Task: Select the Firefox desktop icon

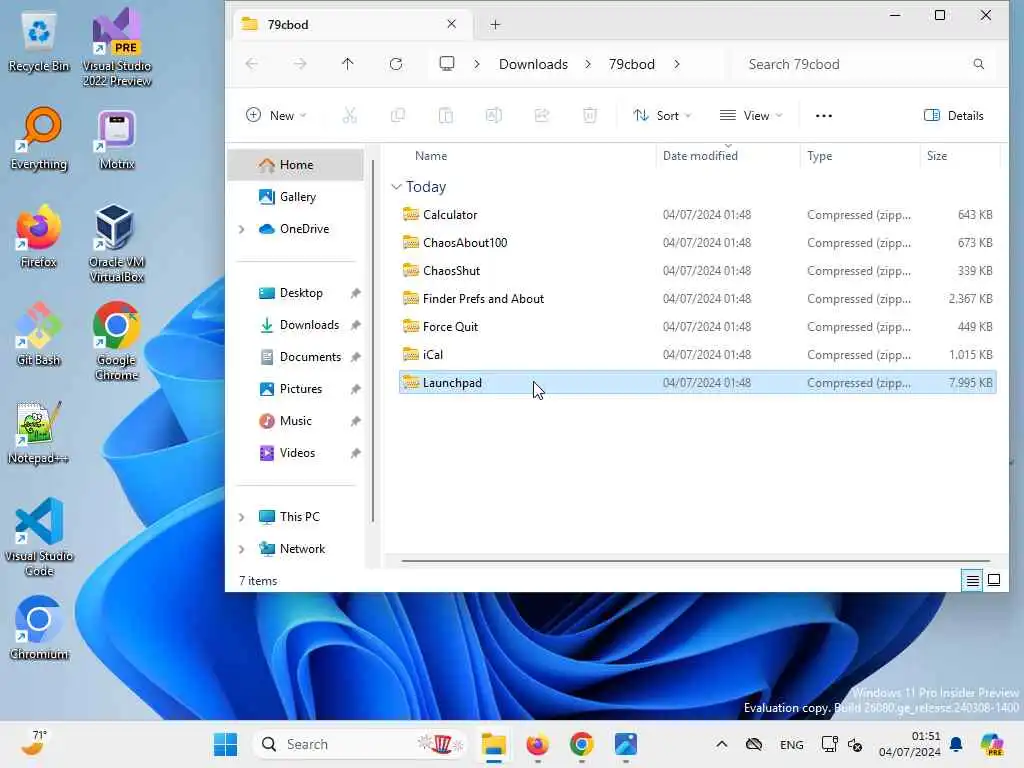Action: click(39, 236)
